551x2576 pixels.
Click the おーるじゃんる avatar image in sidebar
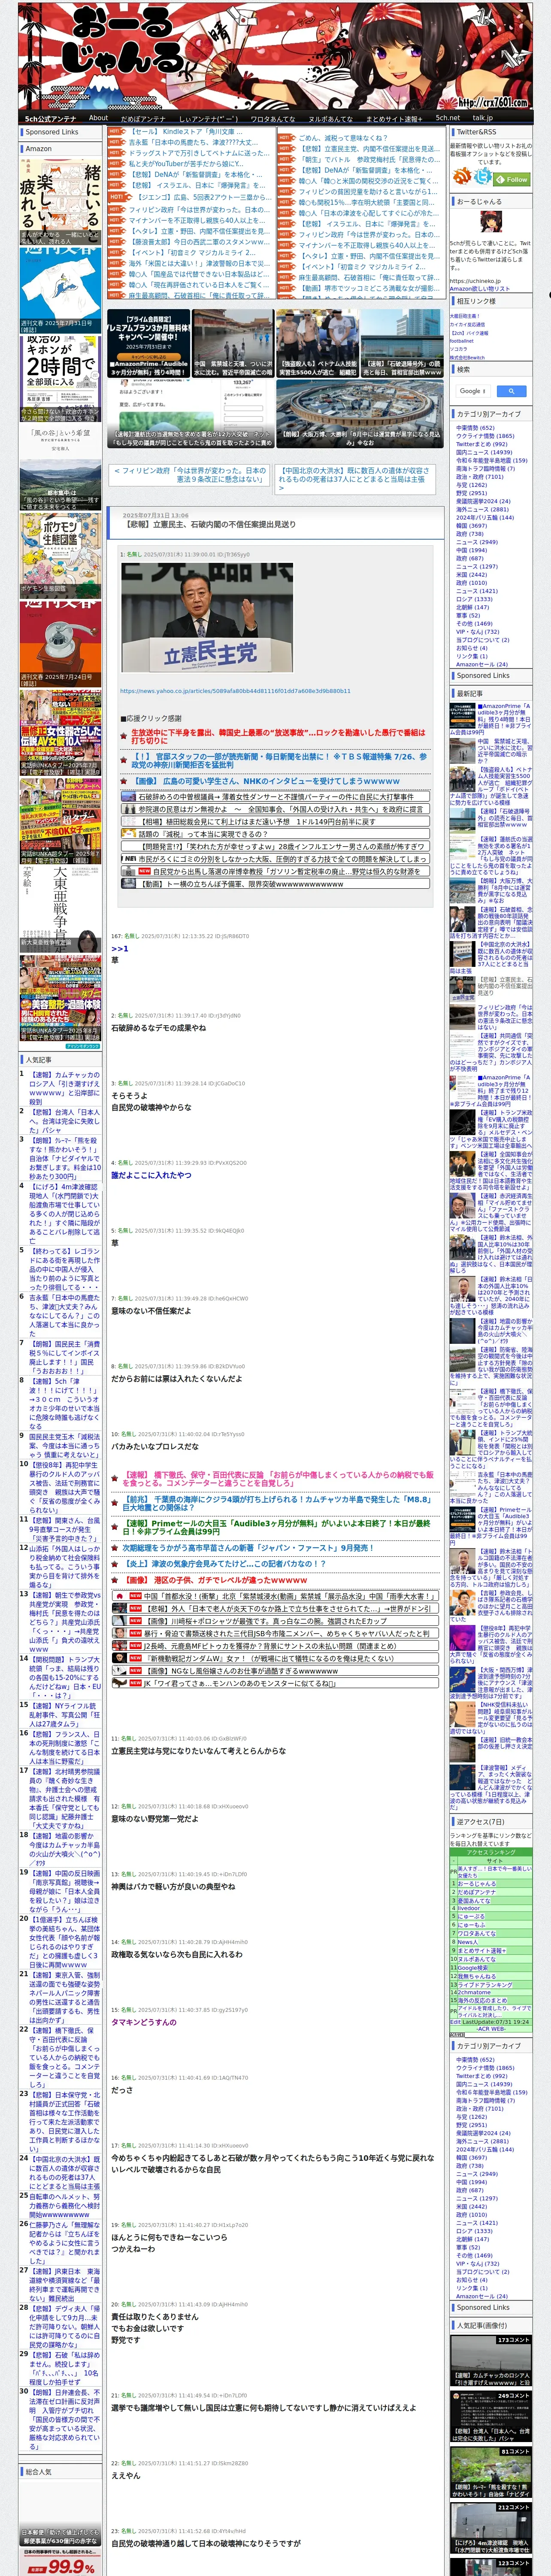tap(490, 222)
